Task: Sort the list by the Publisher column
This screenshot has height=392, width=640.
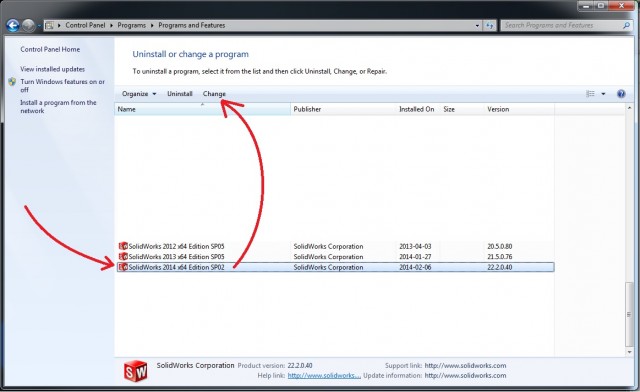Action: 343,109
